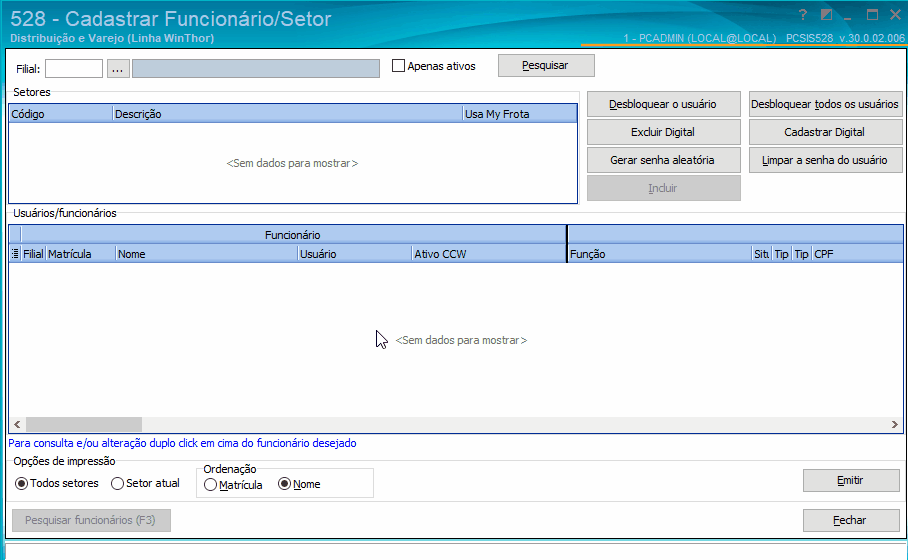Click the Excluir Digital button

pos(664,132)
